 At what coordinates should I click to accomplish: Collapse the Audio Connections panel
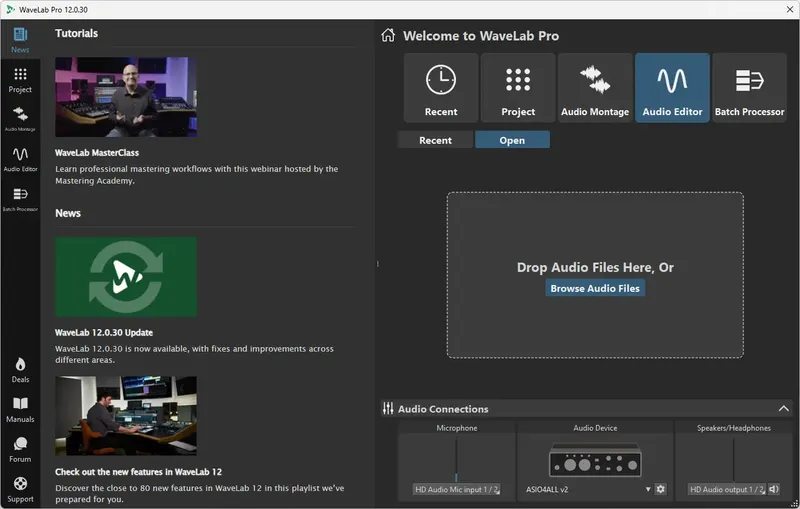click(x=783, y=409)
